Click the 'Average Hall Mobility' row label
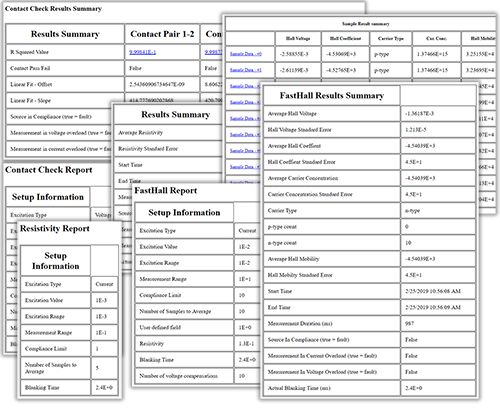The height and width of the screenshot is (408, 500). 293,259
